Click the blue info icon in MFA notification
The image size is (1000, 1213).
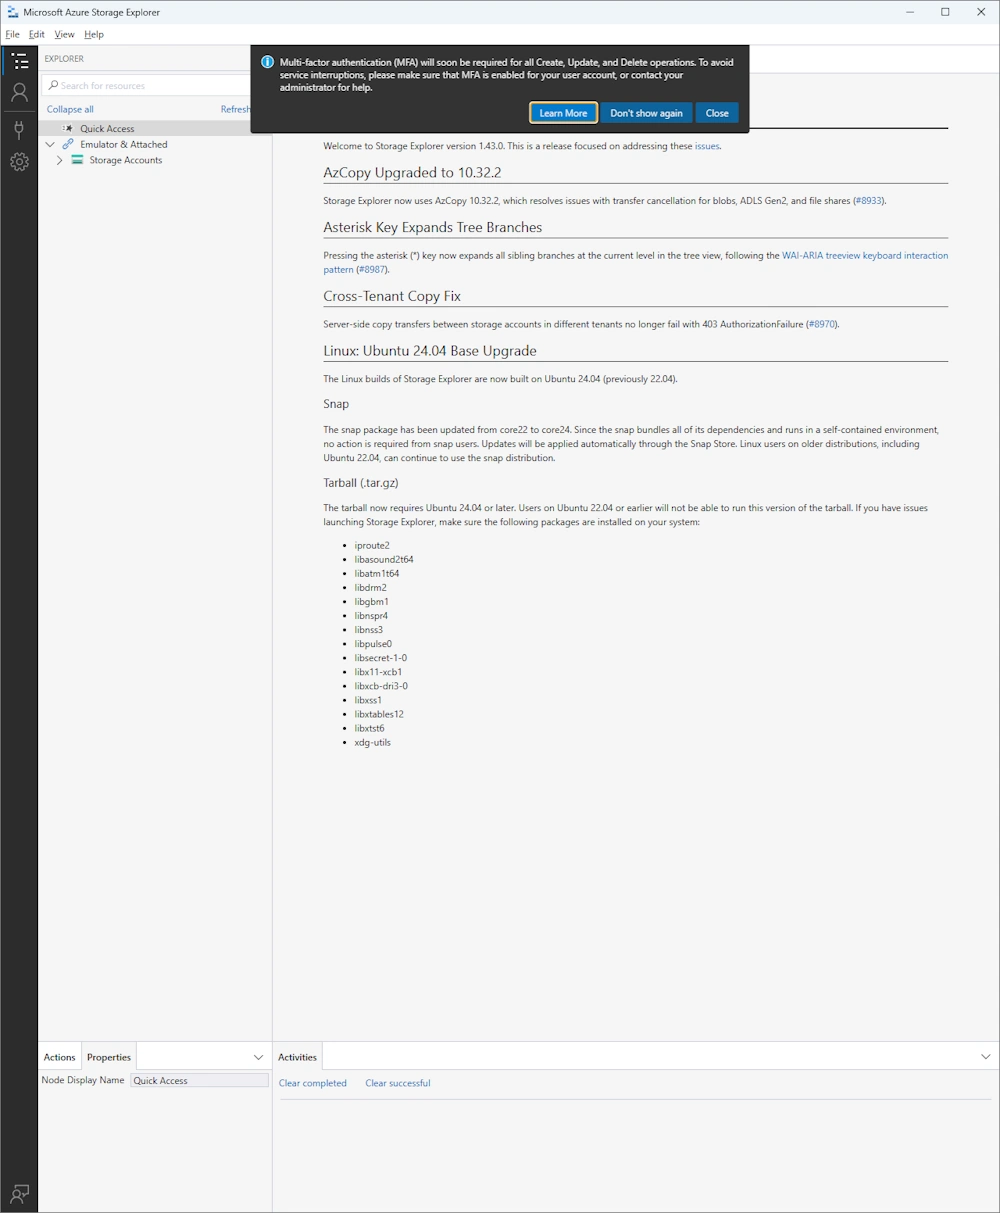[267, 62]
